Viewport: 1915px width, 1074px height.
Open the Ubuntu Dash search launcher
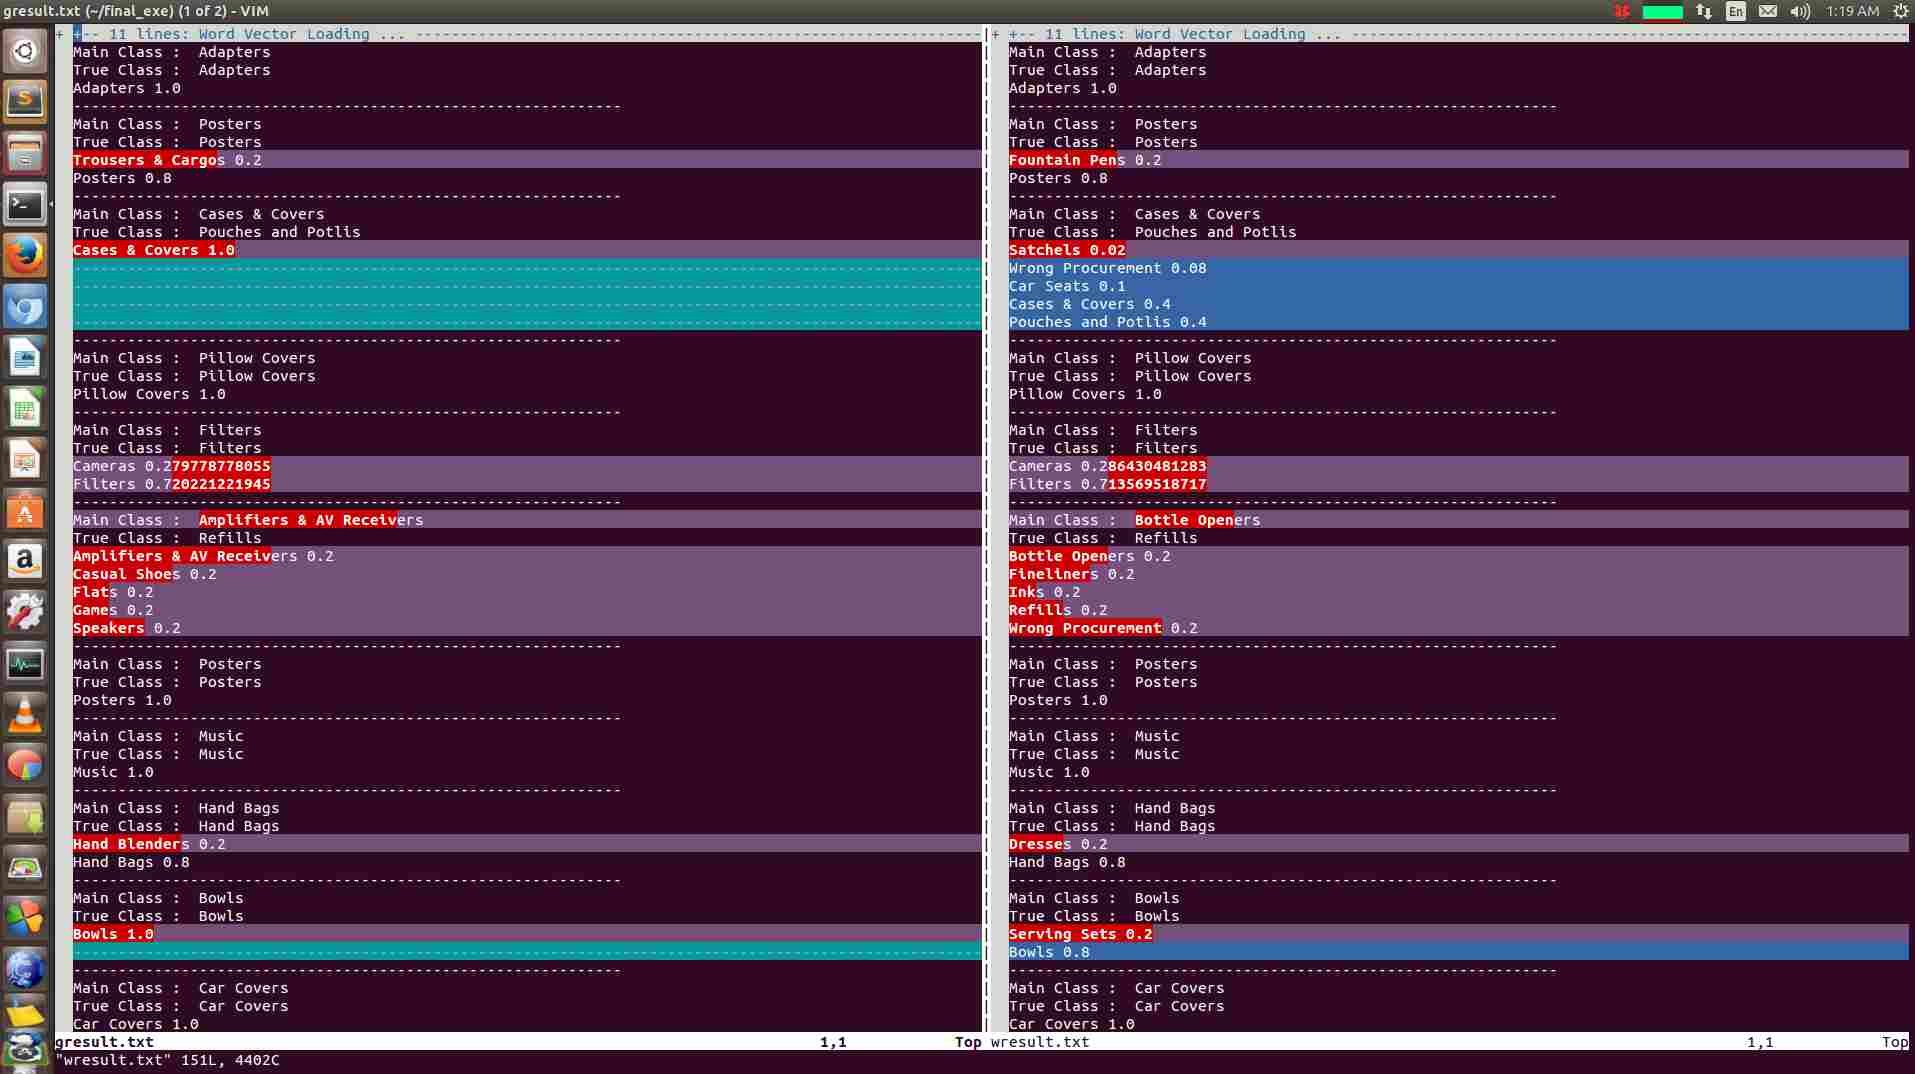[x=25, y=50]
